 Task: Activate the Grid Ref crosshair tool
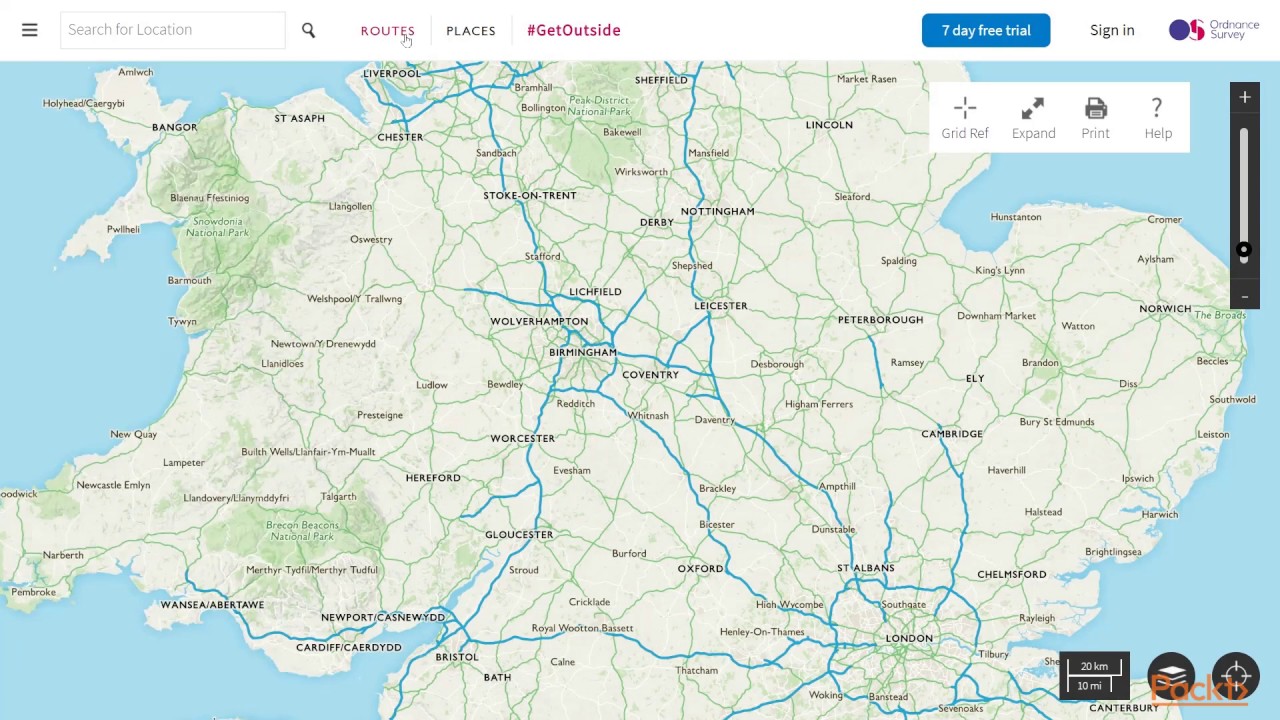965,118
